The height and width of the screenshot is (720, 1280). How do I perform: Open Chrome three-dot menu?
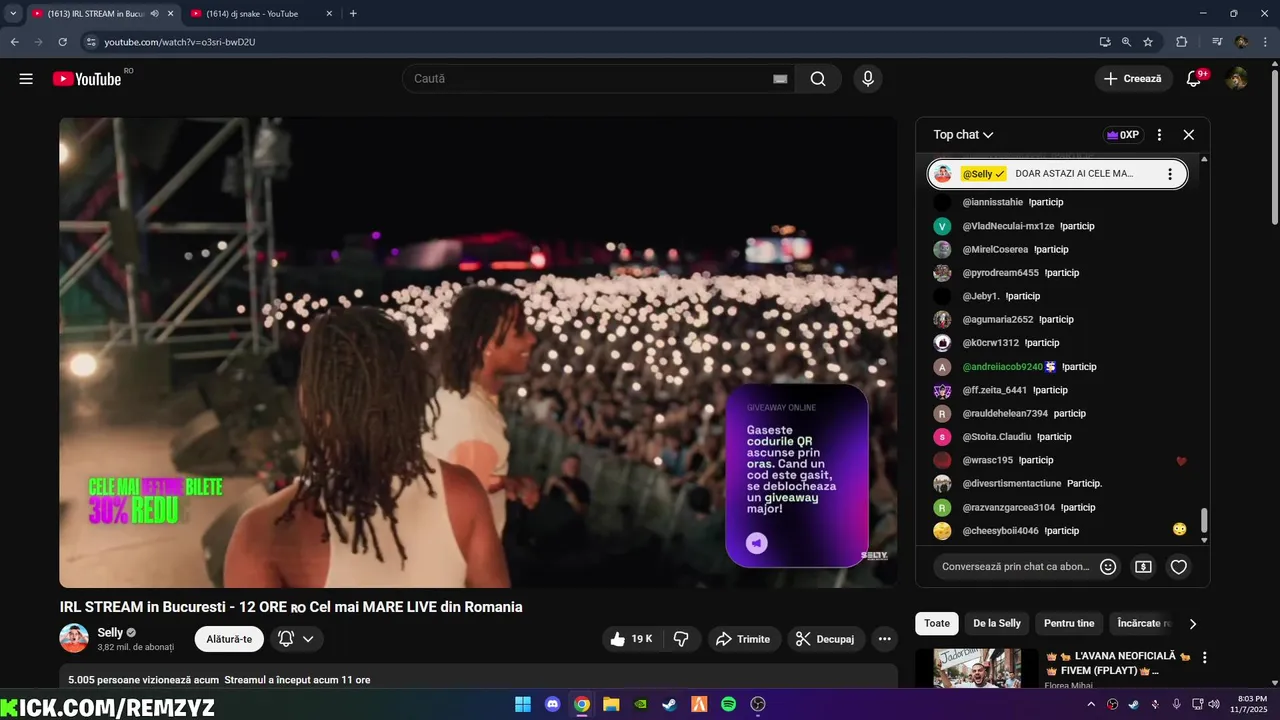click(1265, 42)
